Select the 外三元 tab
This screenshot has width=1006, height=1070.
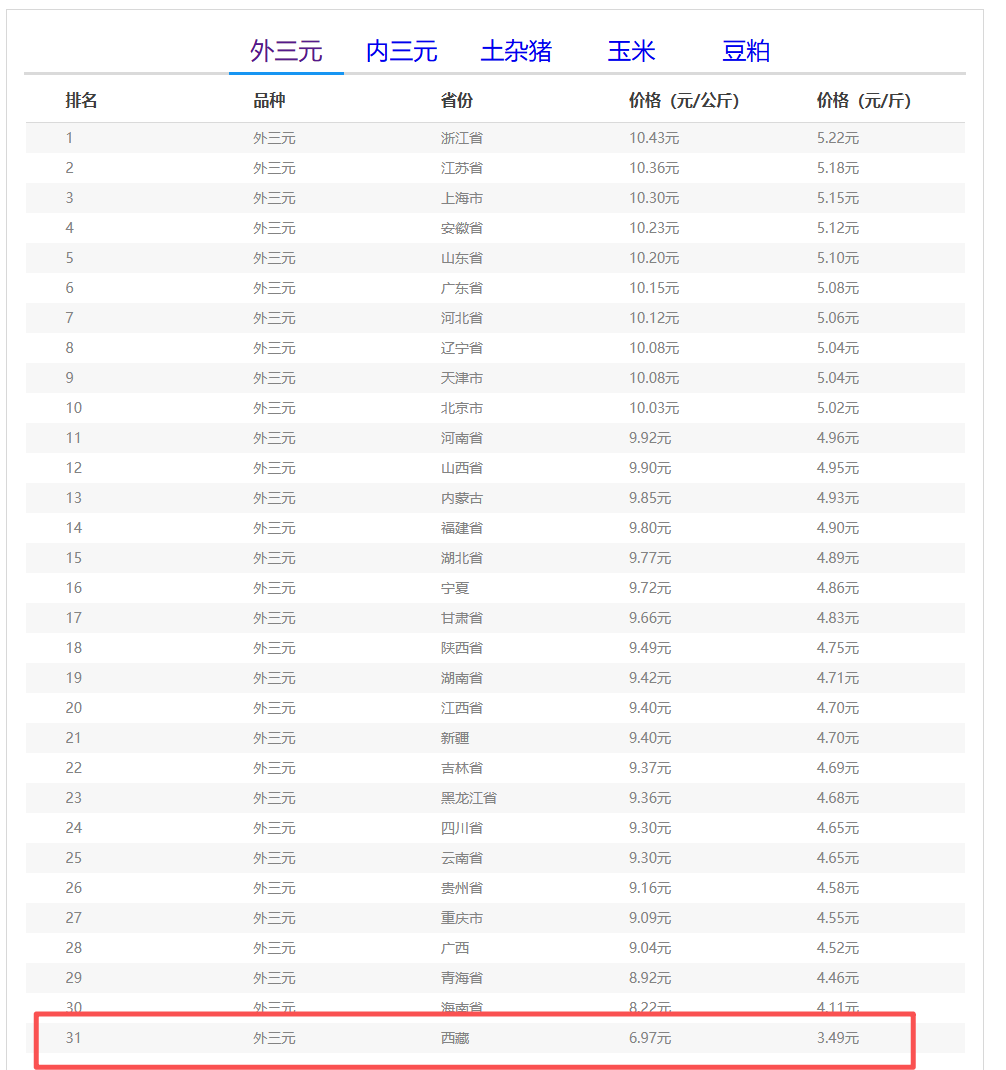coord(286,51)
